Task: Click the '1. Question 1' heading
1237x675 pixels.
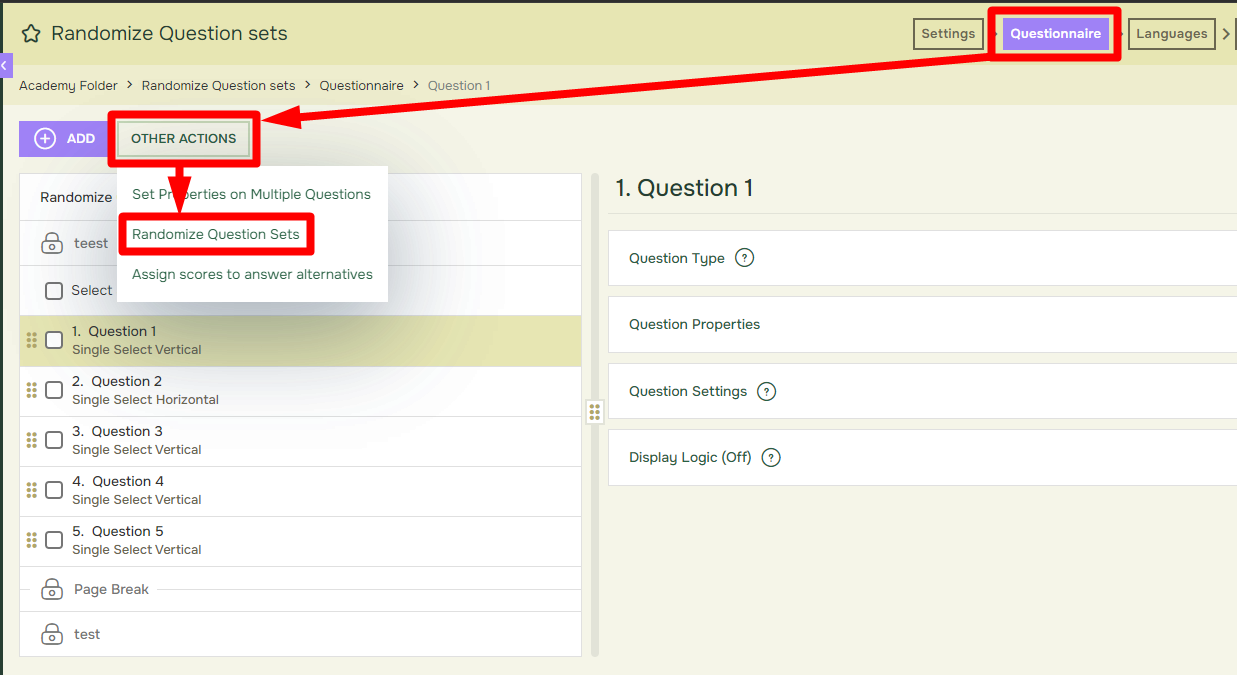Action: (684, 188)
